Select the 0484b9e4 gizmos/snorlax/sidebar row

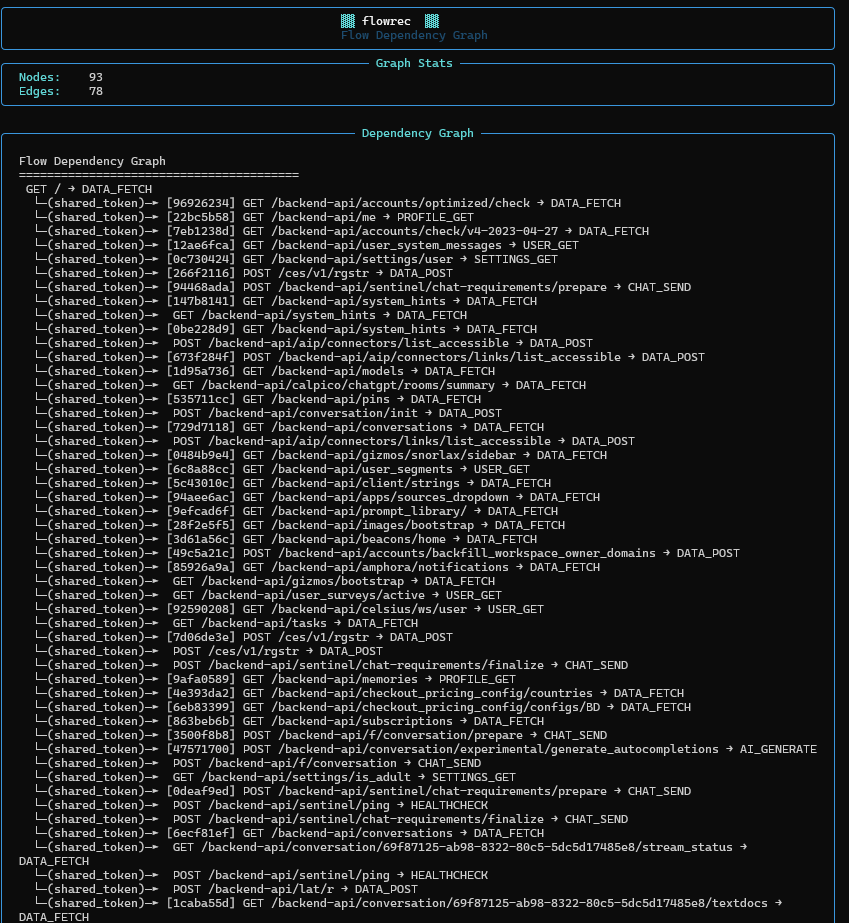(321, 456)
